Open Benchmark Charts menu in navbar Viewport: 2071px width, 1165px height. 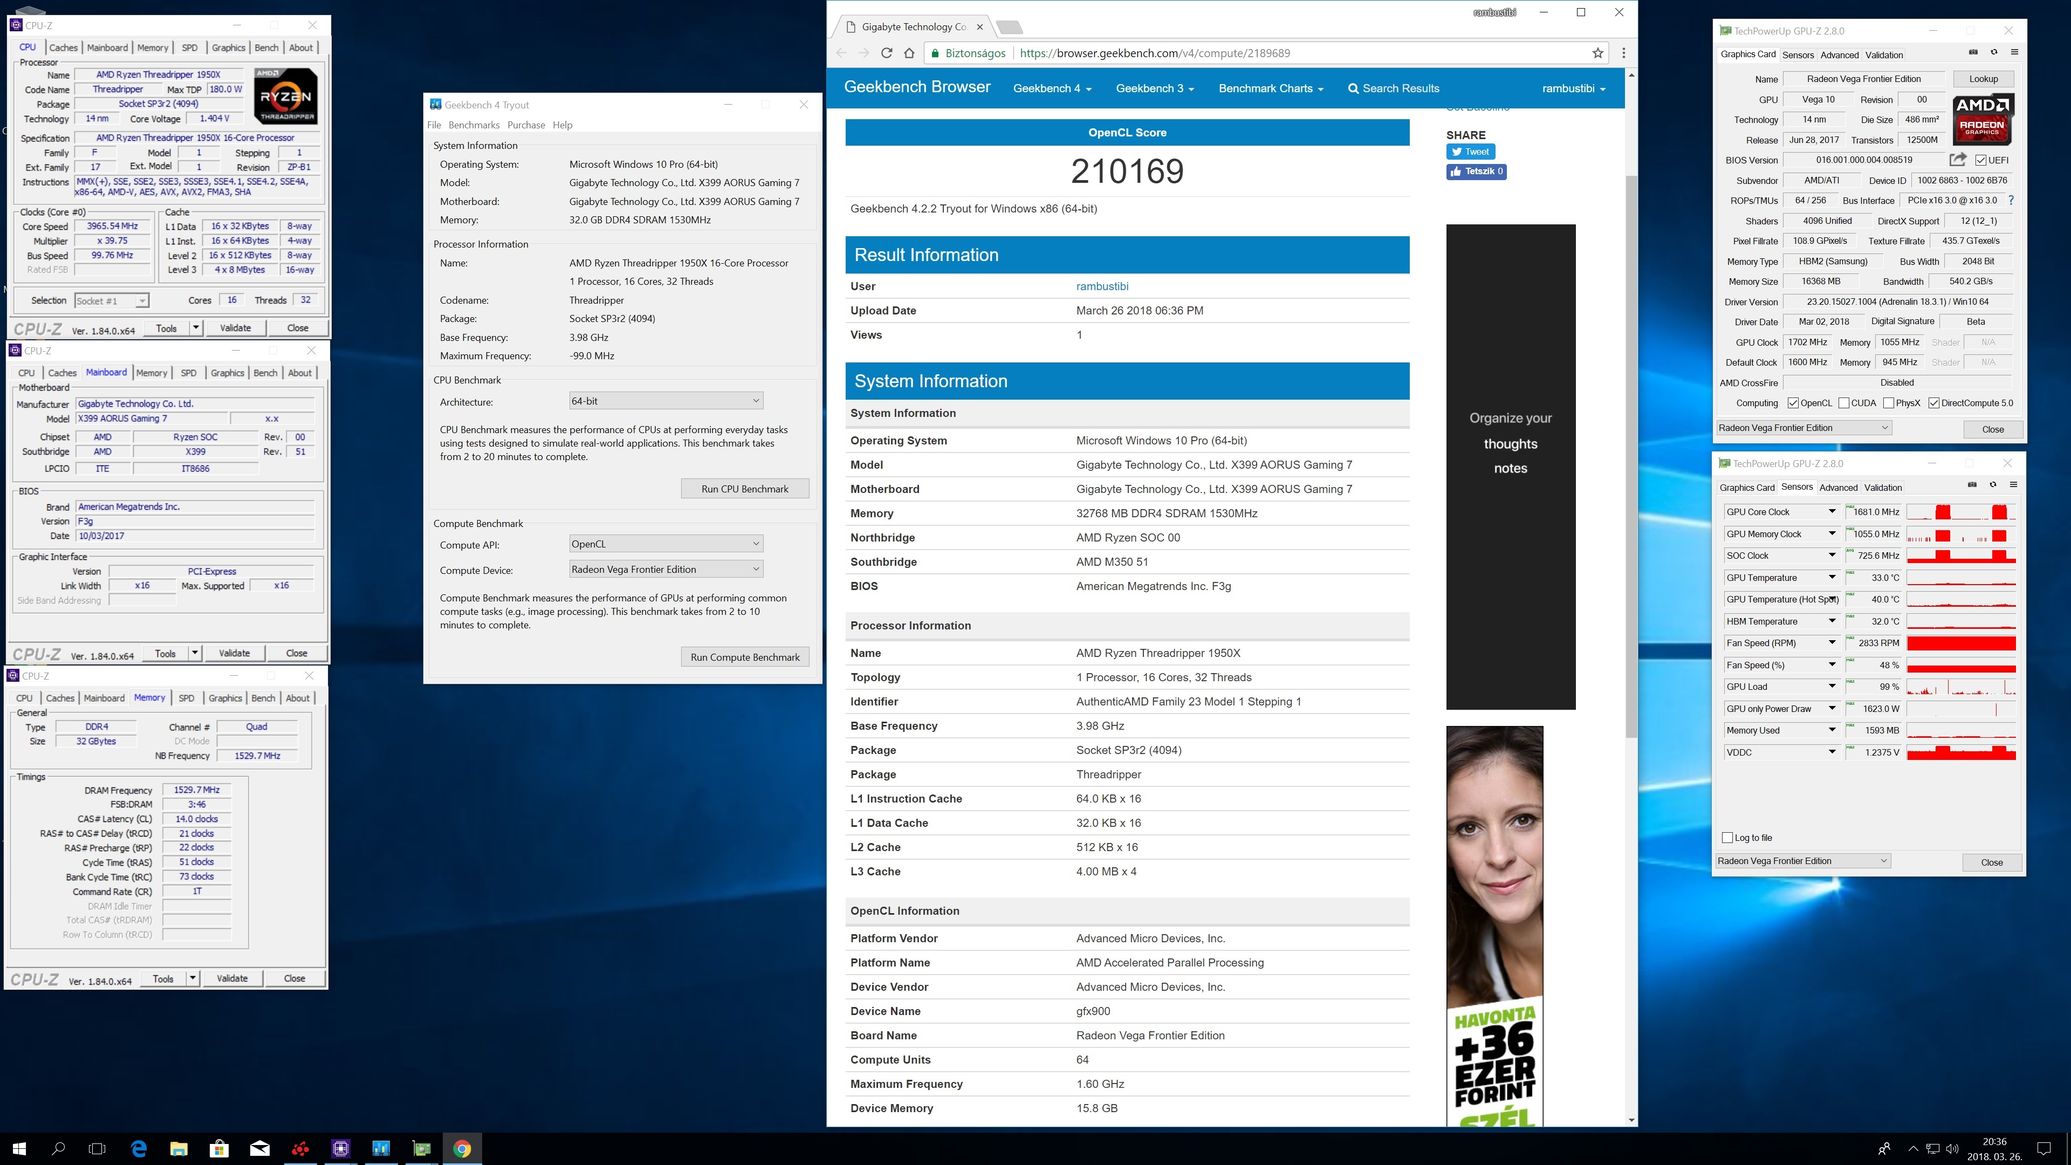1270,88
